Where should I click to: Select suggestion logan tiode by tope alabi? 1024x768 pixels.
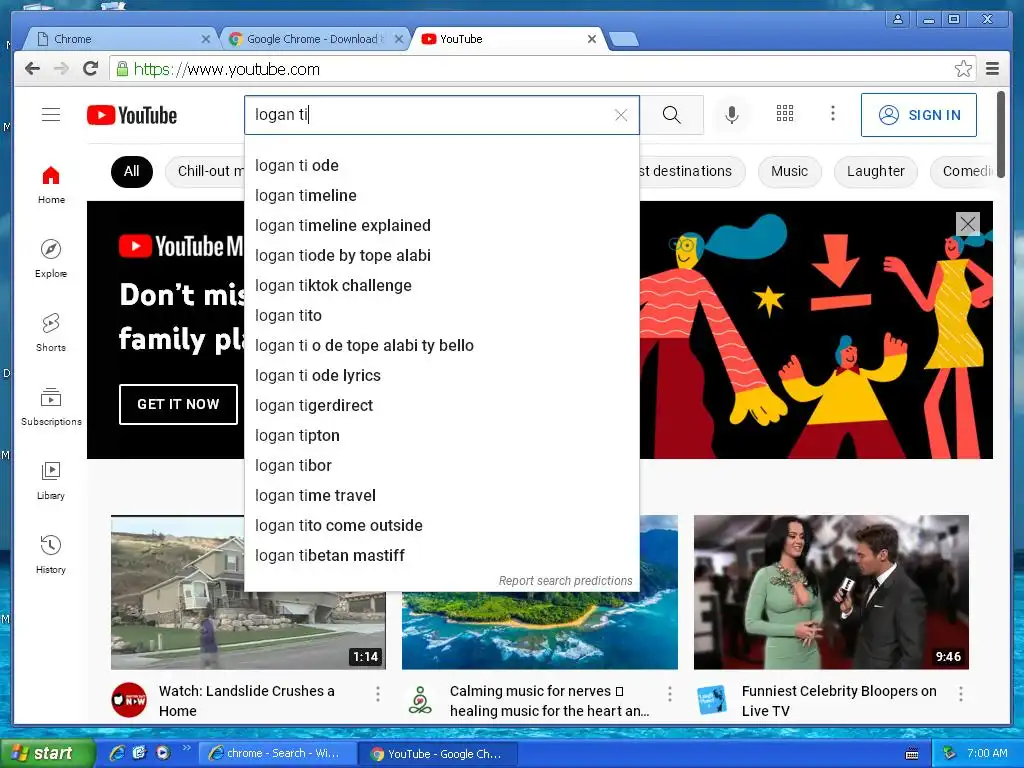click(441, 255)
